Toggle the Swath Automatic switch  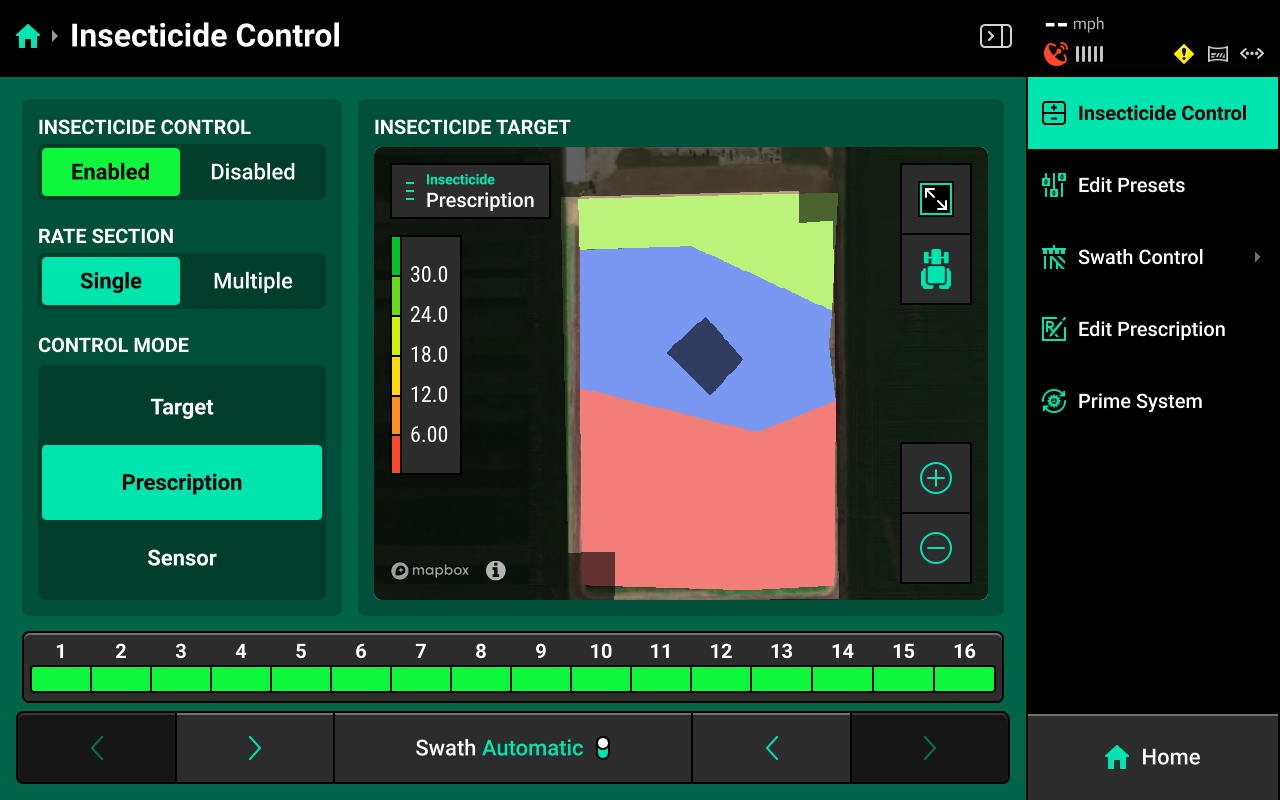tap(602, 748)
